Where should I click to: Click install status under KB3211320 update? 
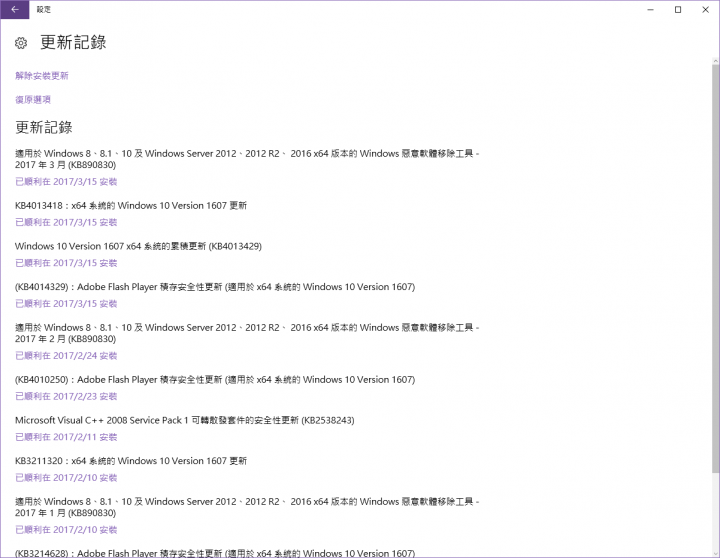[x=66, y=478]
